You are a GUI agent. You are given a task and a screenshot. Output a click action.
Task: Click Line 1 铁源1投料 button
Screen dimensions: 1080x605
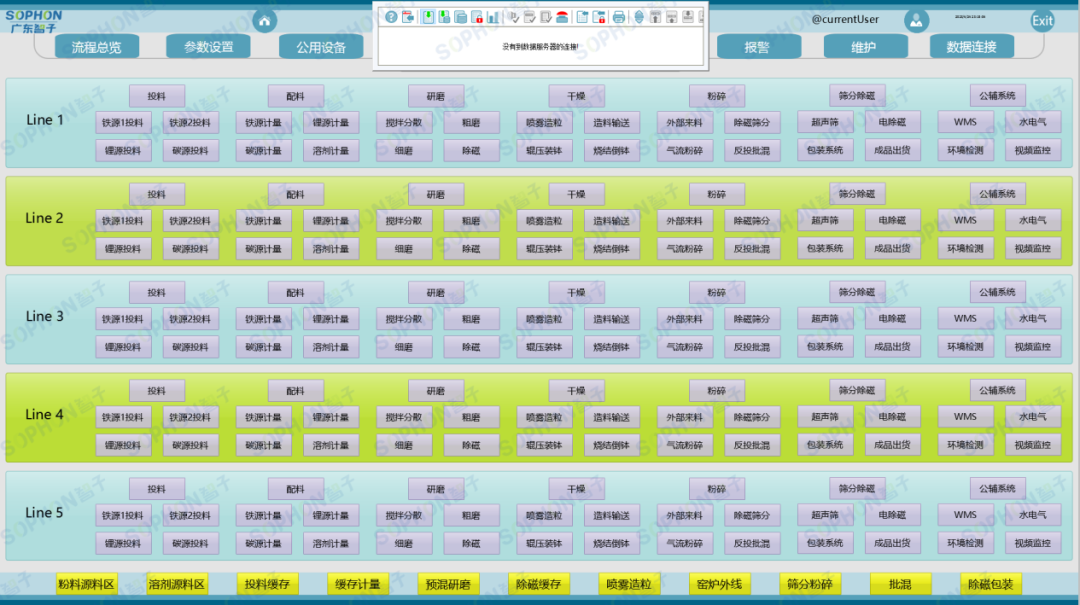[x=124, y=123]
